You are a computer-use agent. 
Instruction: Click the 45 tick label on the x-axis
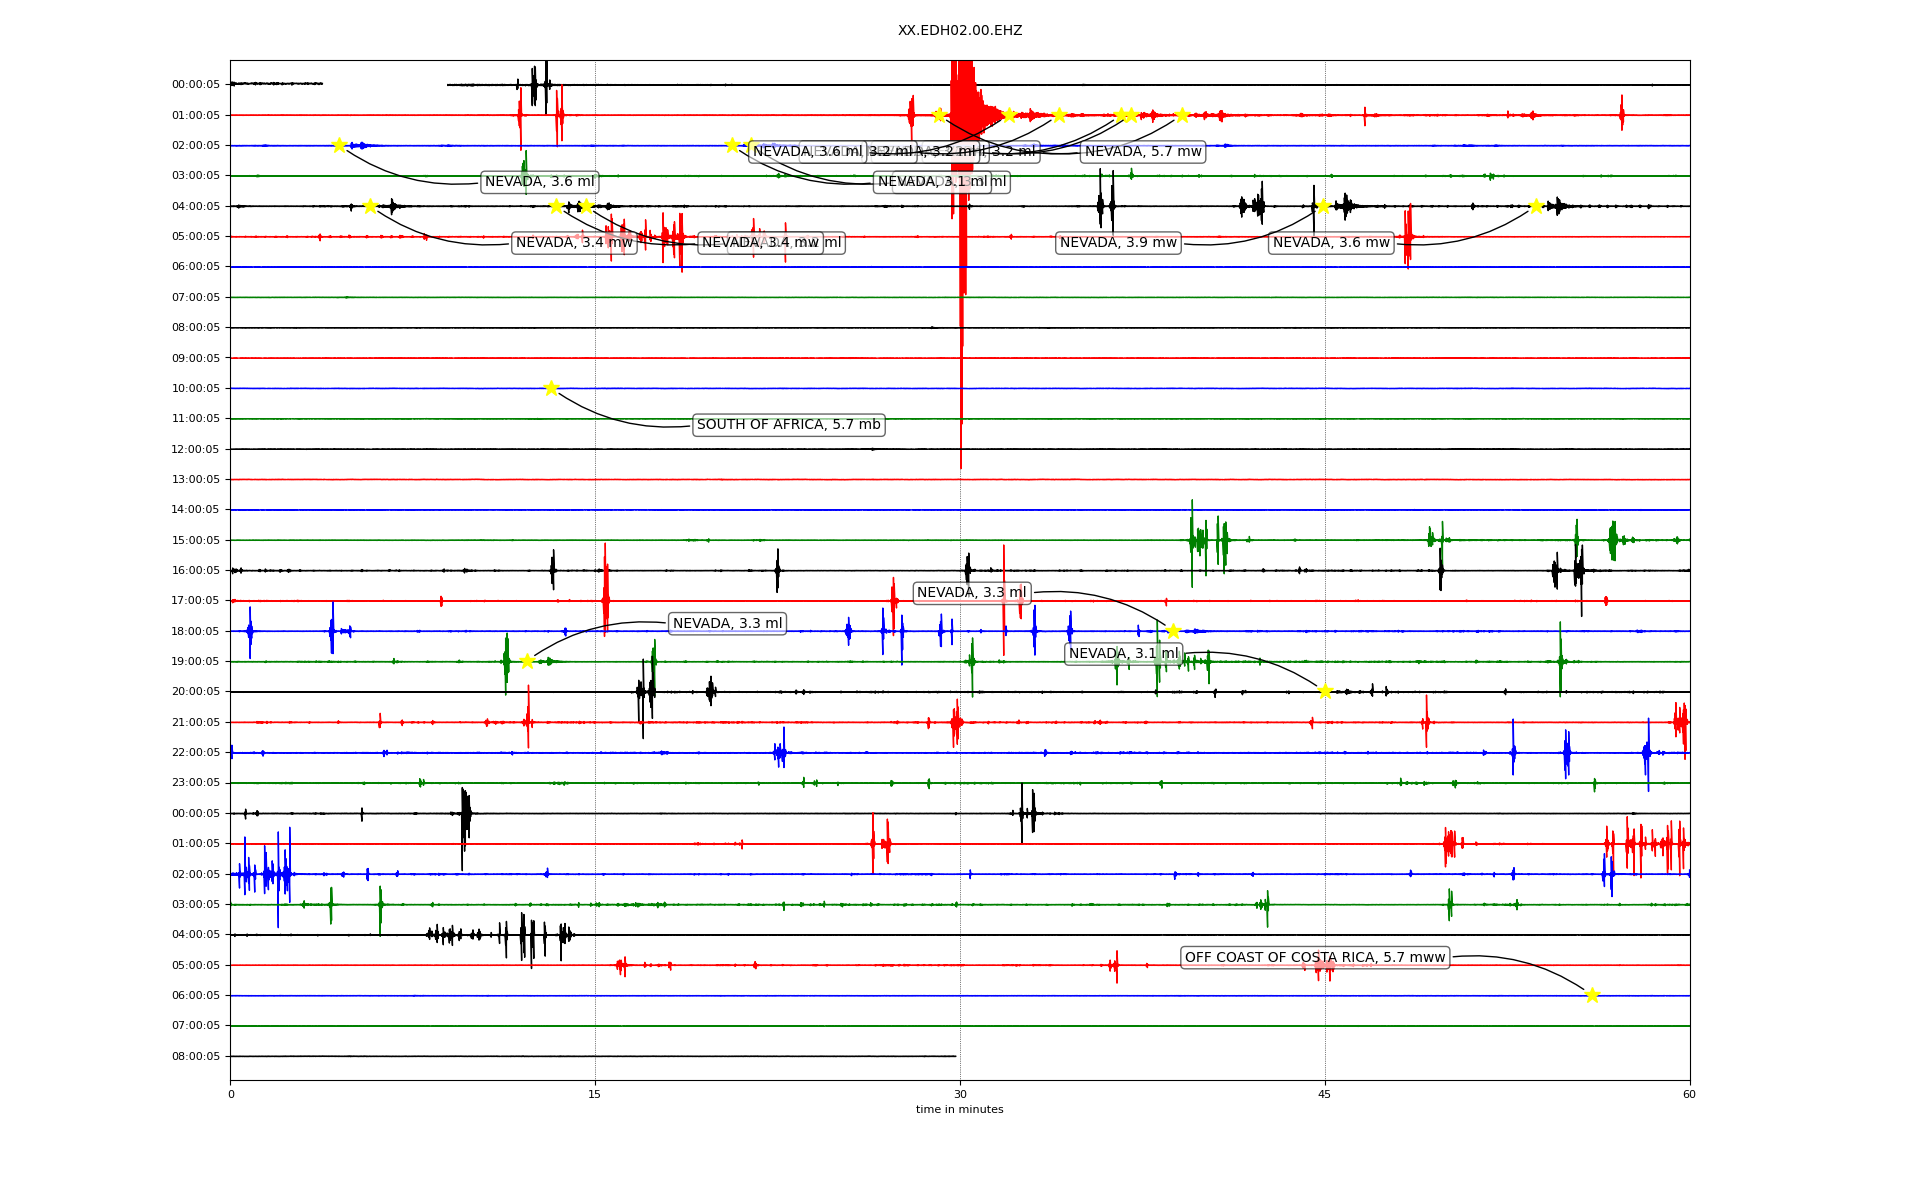tap(1325, 1094)
